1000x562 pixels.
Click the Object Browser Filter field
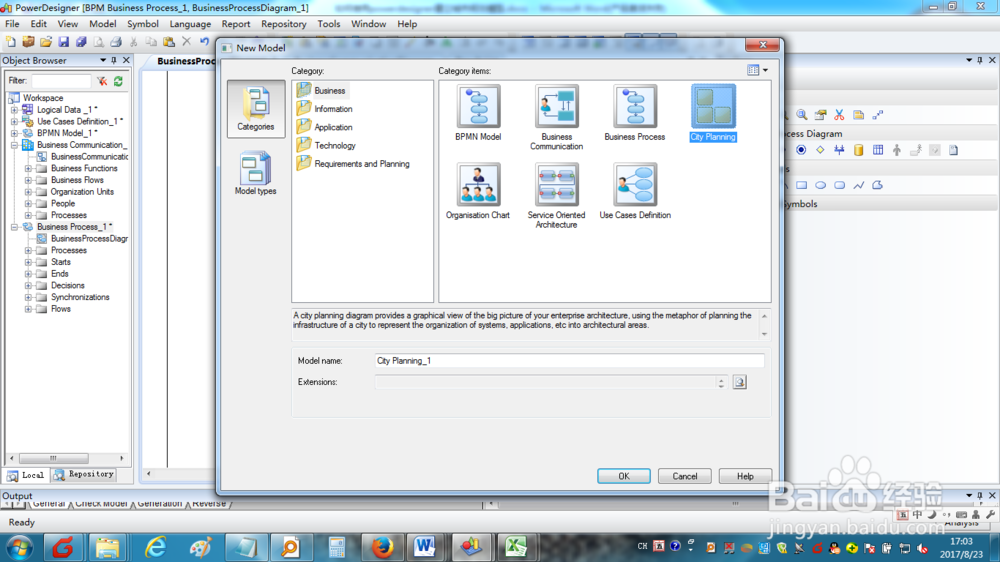(x=61, y=81)
